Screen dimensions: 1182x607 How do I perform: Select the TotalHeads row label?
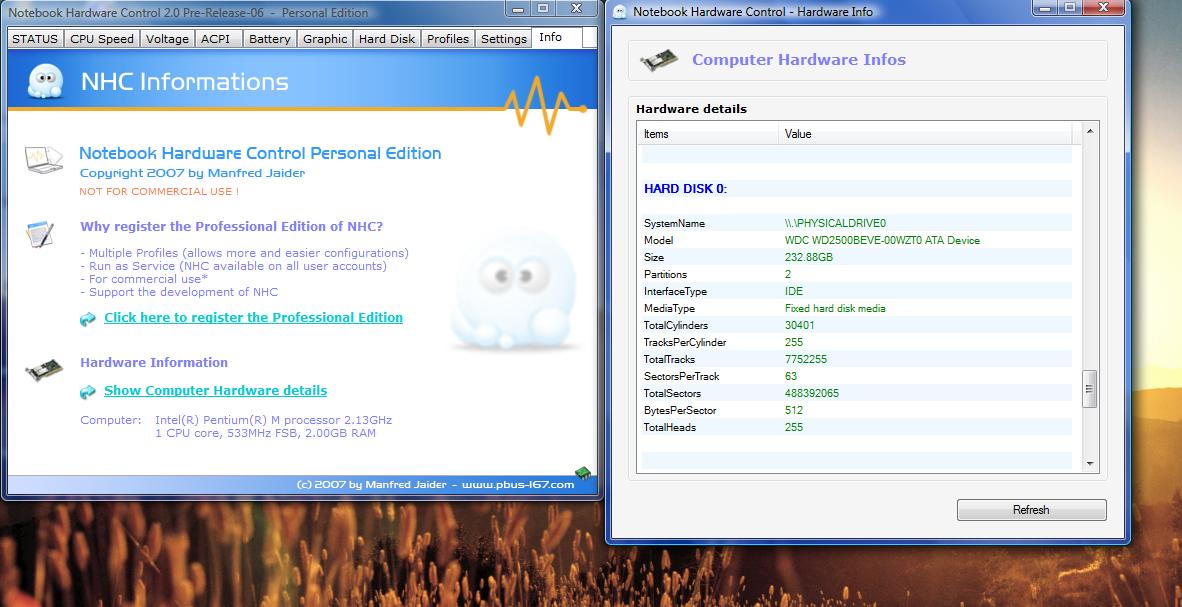(670, 427)
